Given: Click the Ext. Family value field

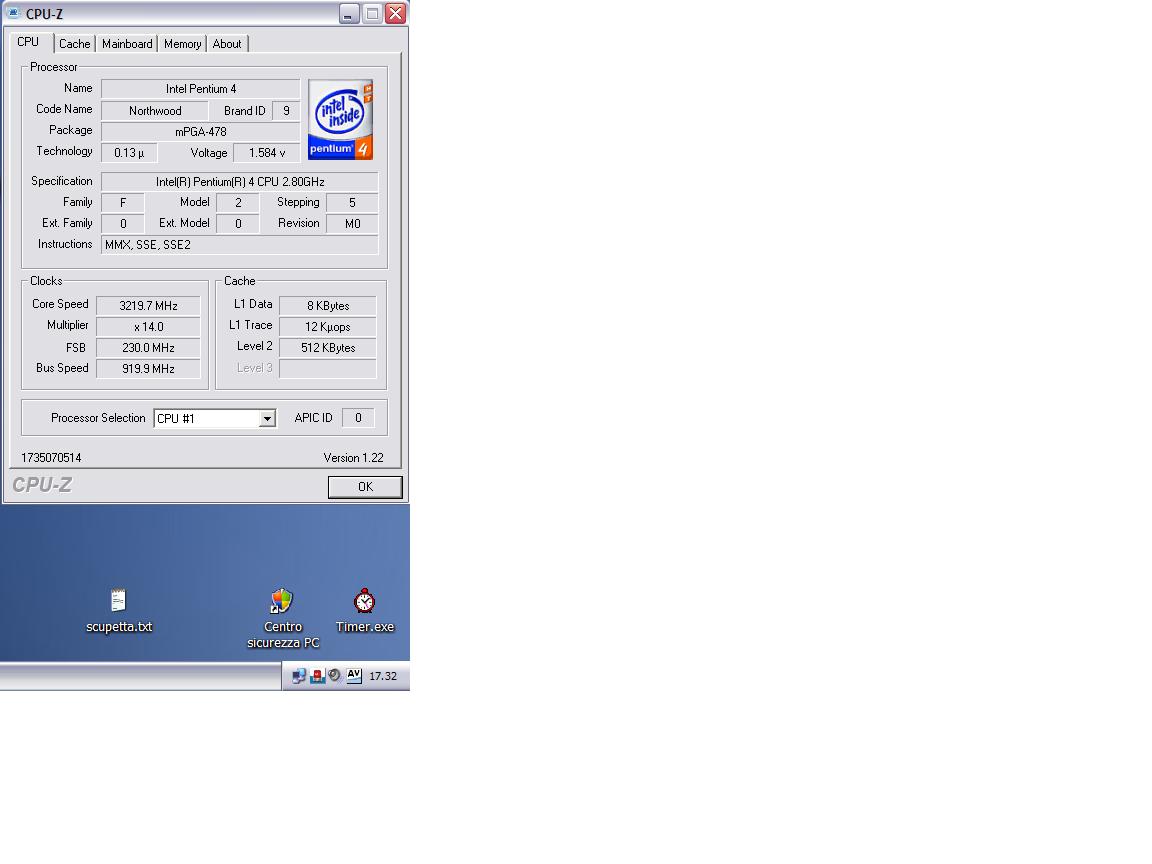Looking at the screenshot, I should [123, 223].
